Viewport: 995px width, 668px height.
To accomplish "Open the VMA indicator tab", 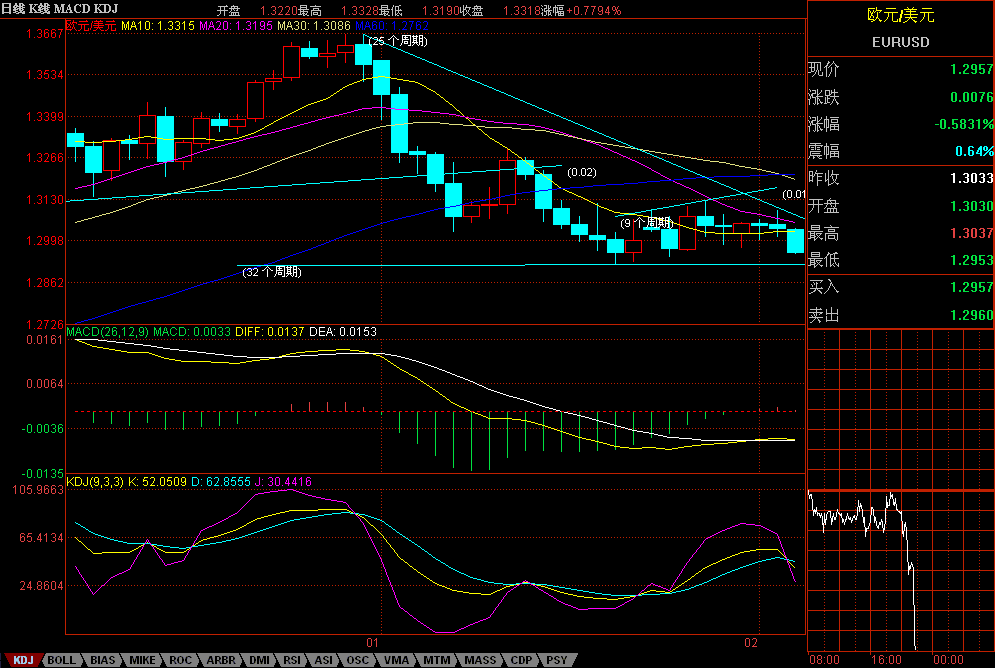I will click(x=396, y=660).
